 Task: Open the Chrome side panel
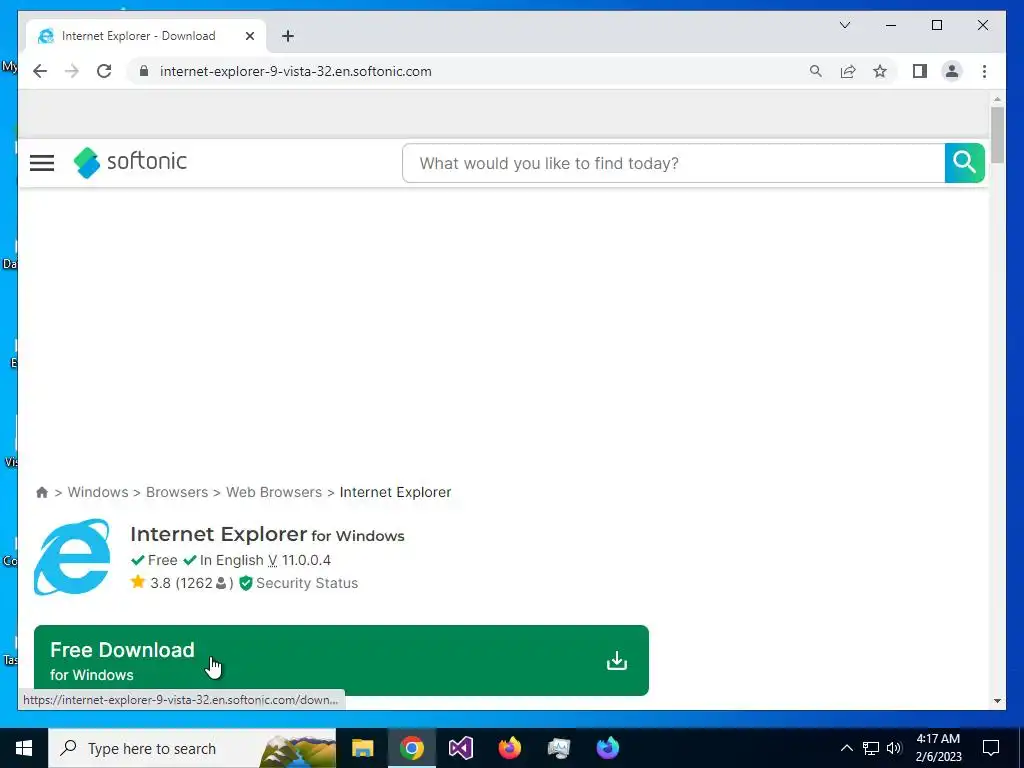pyautogui.click(x=920, y=71)
